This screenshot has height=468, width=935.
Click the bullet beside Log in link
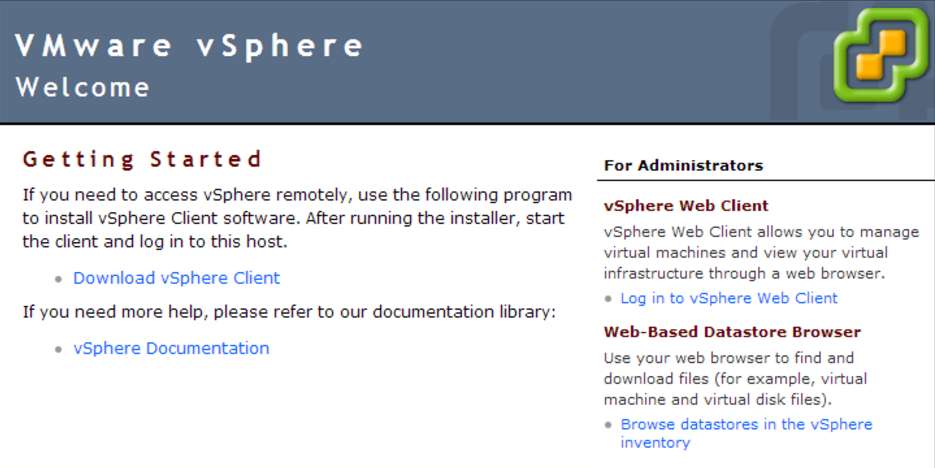pos(609,300)
